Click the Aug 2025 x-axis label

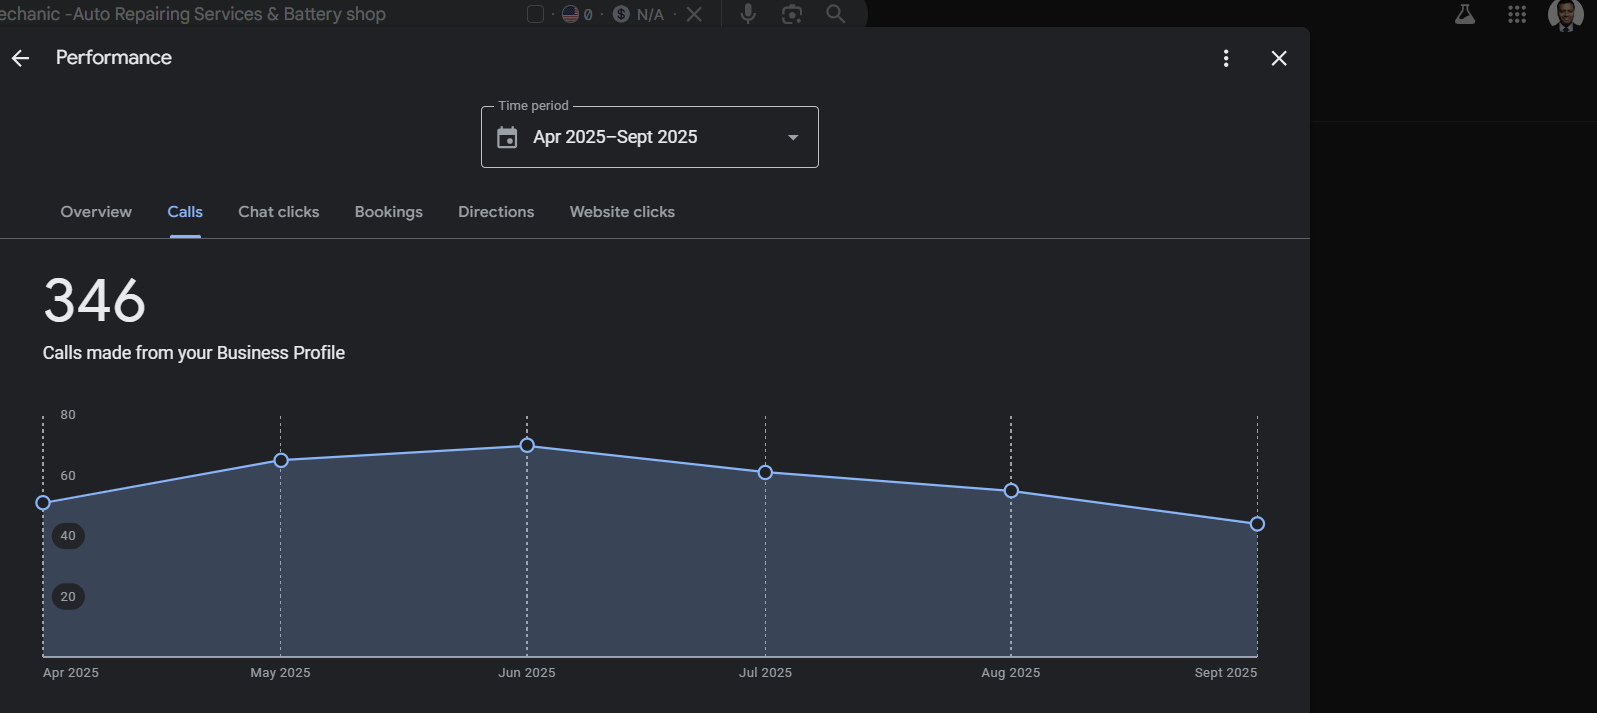coord(1011,673)
